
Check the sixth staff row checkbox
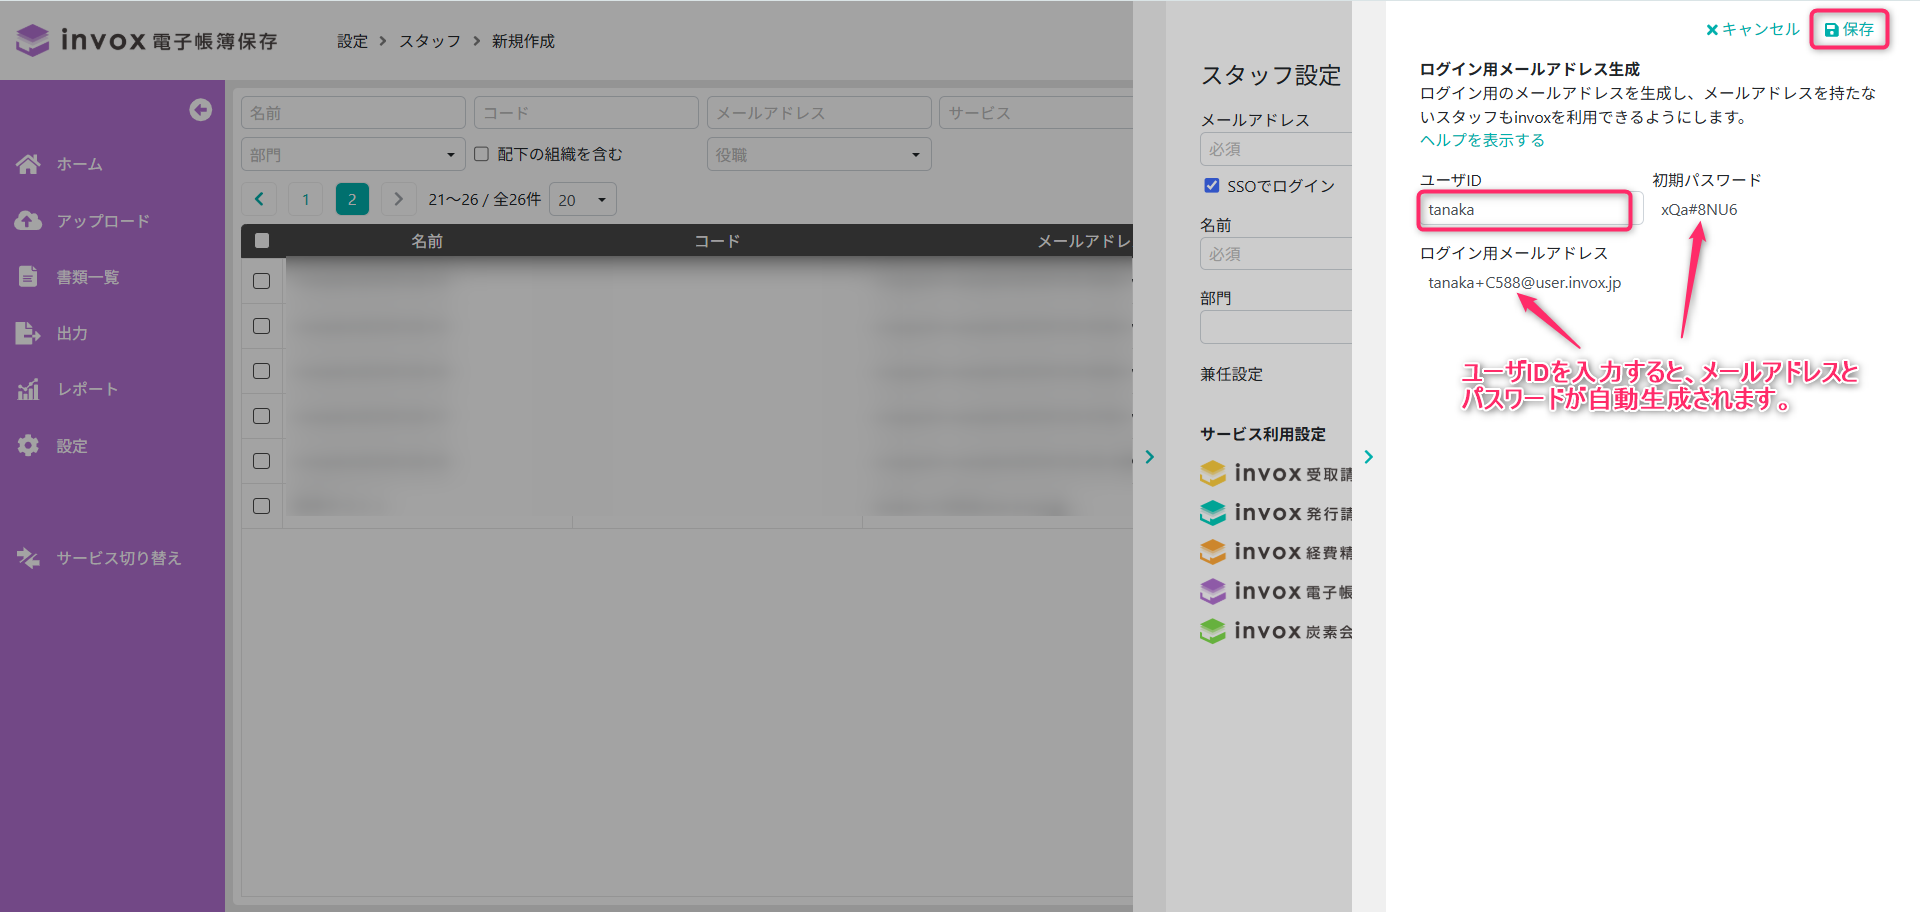[262, 506]
